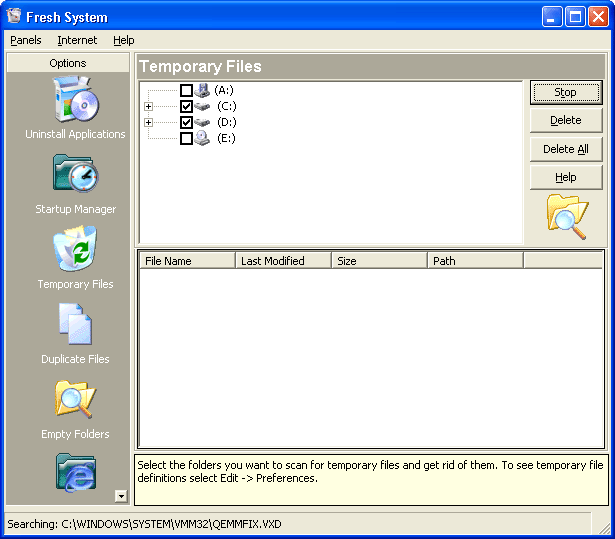
Task: Open the Help menu
Action: pos(124,40)
